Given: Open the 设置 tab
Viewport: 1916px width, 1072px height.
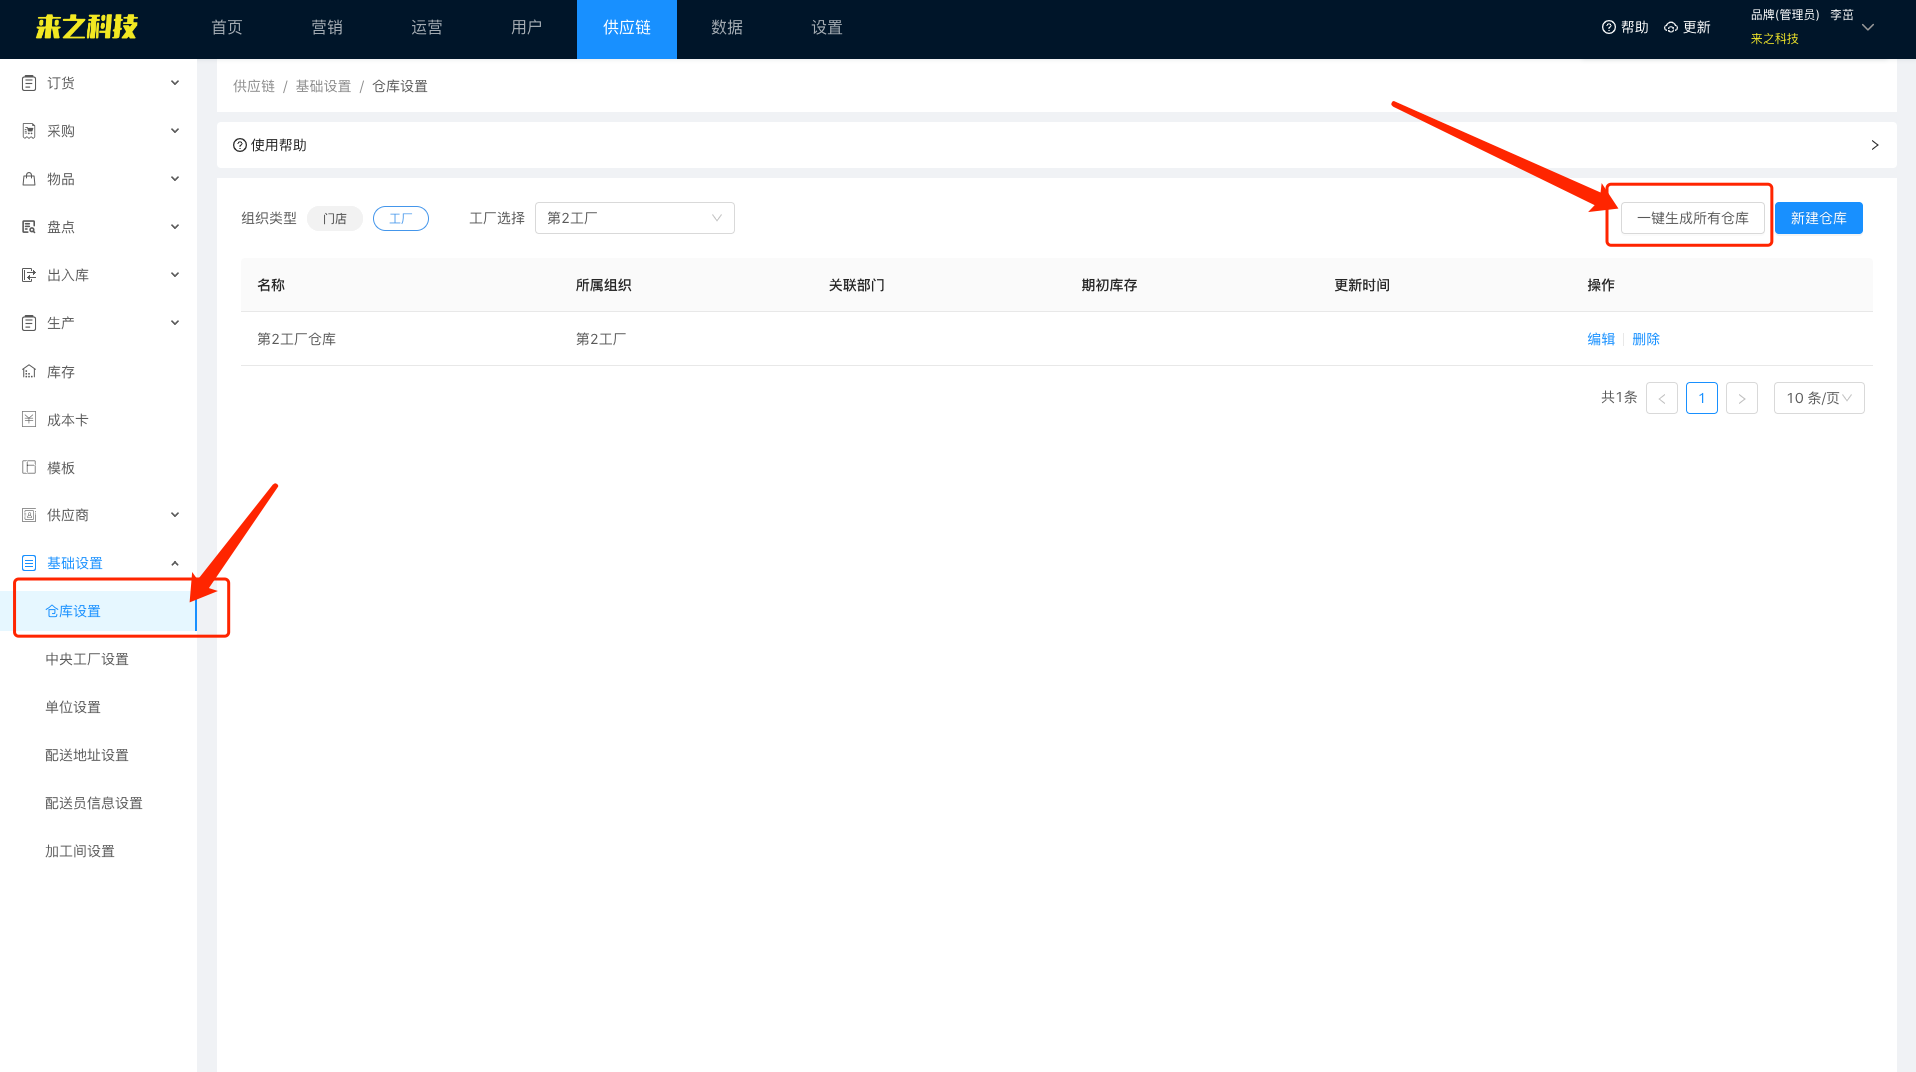Looking at the screenshot, I should pos(827,28).
